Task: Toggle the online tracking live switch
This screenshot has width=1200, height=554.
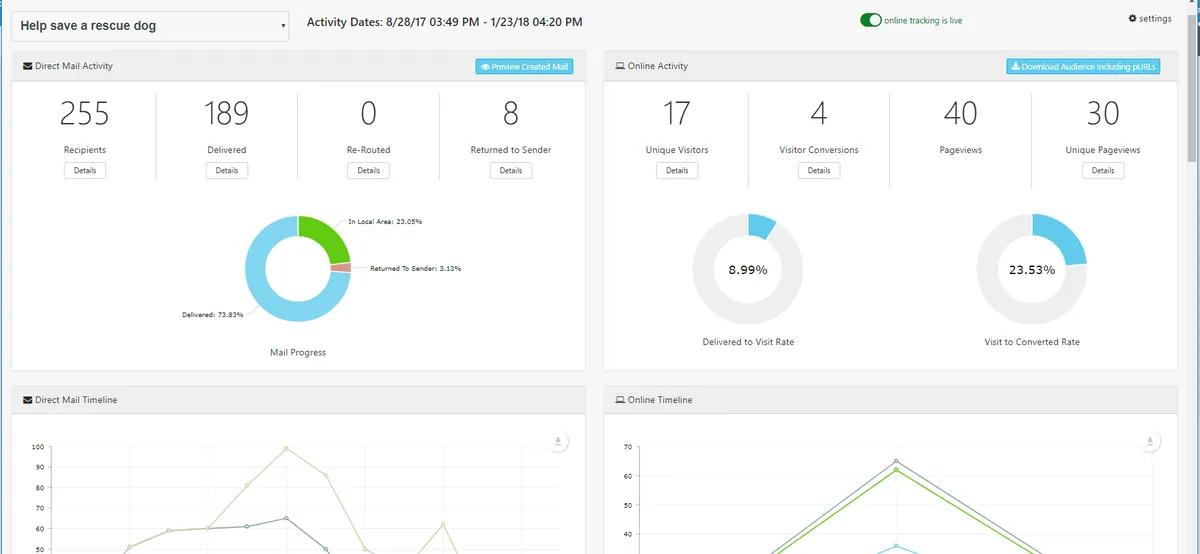Action: click(x=871, y=20)
